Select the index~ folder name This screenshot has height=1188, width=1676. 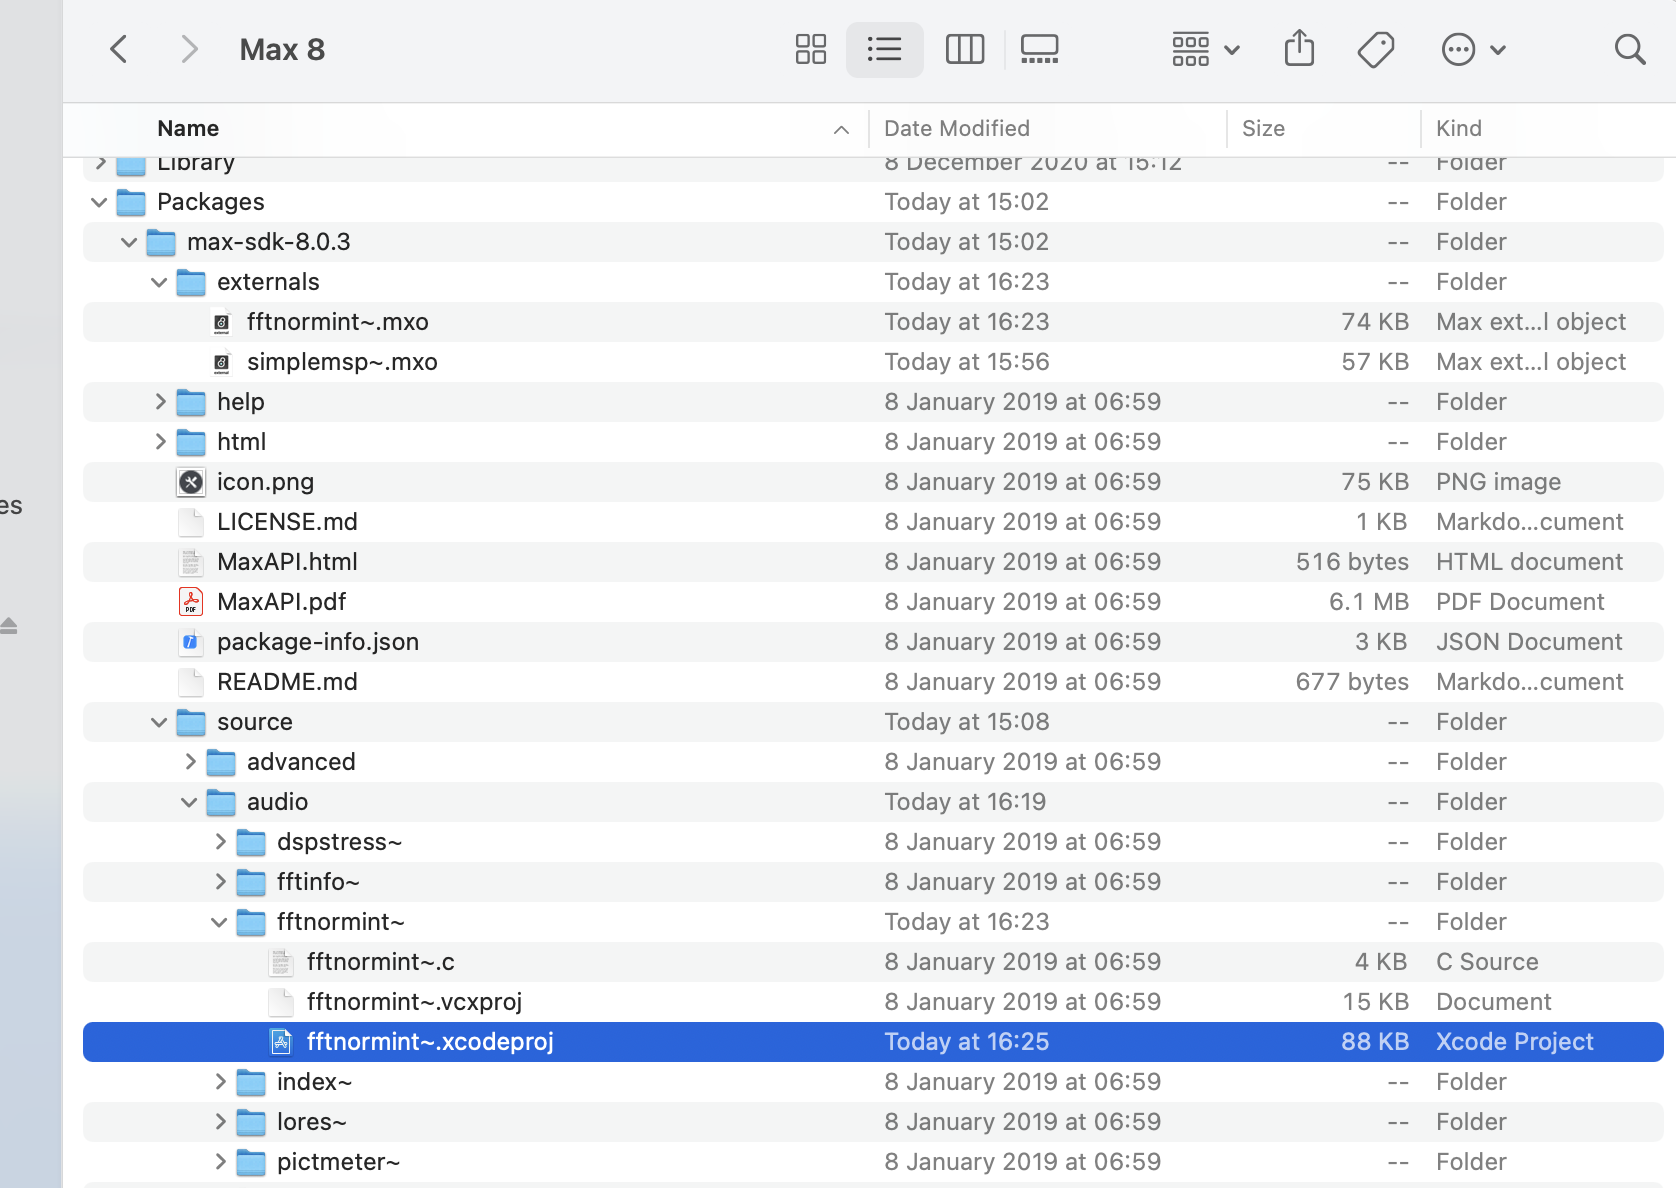coord(315,1082)
